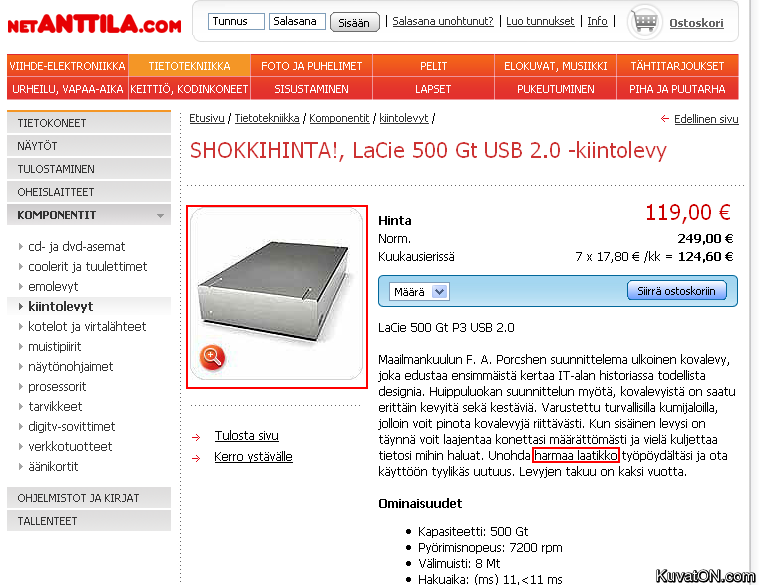Open the PELIT category tab
This screenshot has width=759, height=585.
(x=433, y=66)
